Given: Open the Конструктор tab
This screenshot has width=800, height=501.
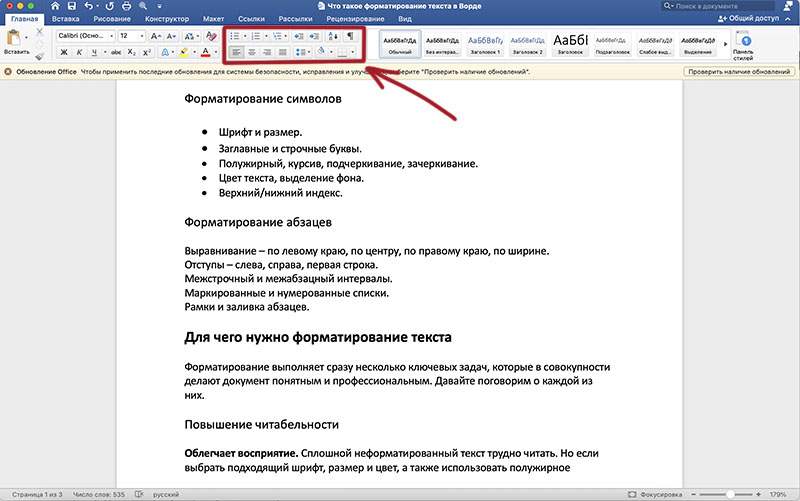Looking at the screenshot, I should tap(167, 19).
